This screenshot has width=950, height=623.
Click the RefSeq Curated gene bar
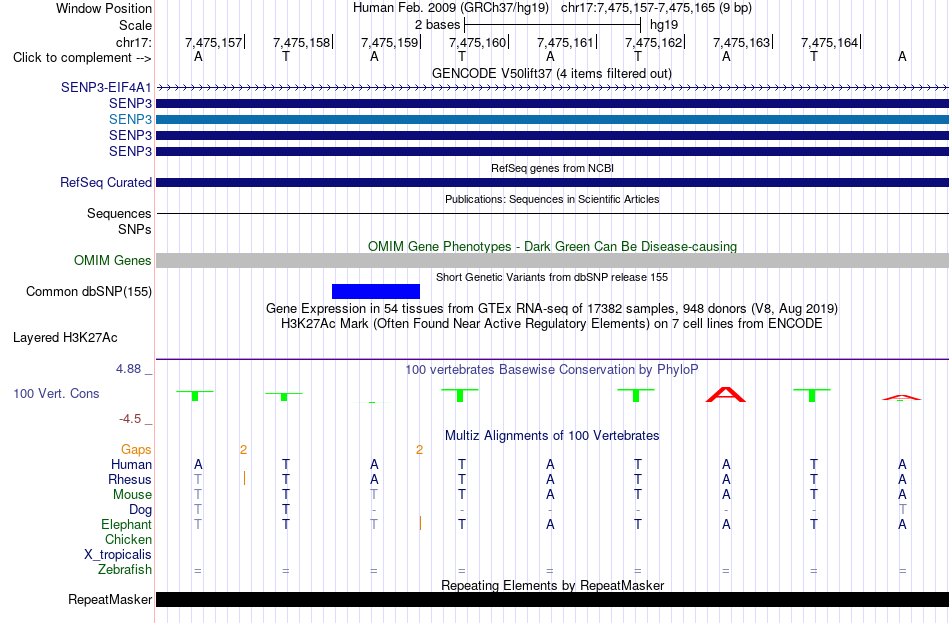(x=552, y=182)
